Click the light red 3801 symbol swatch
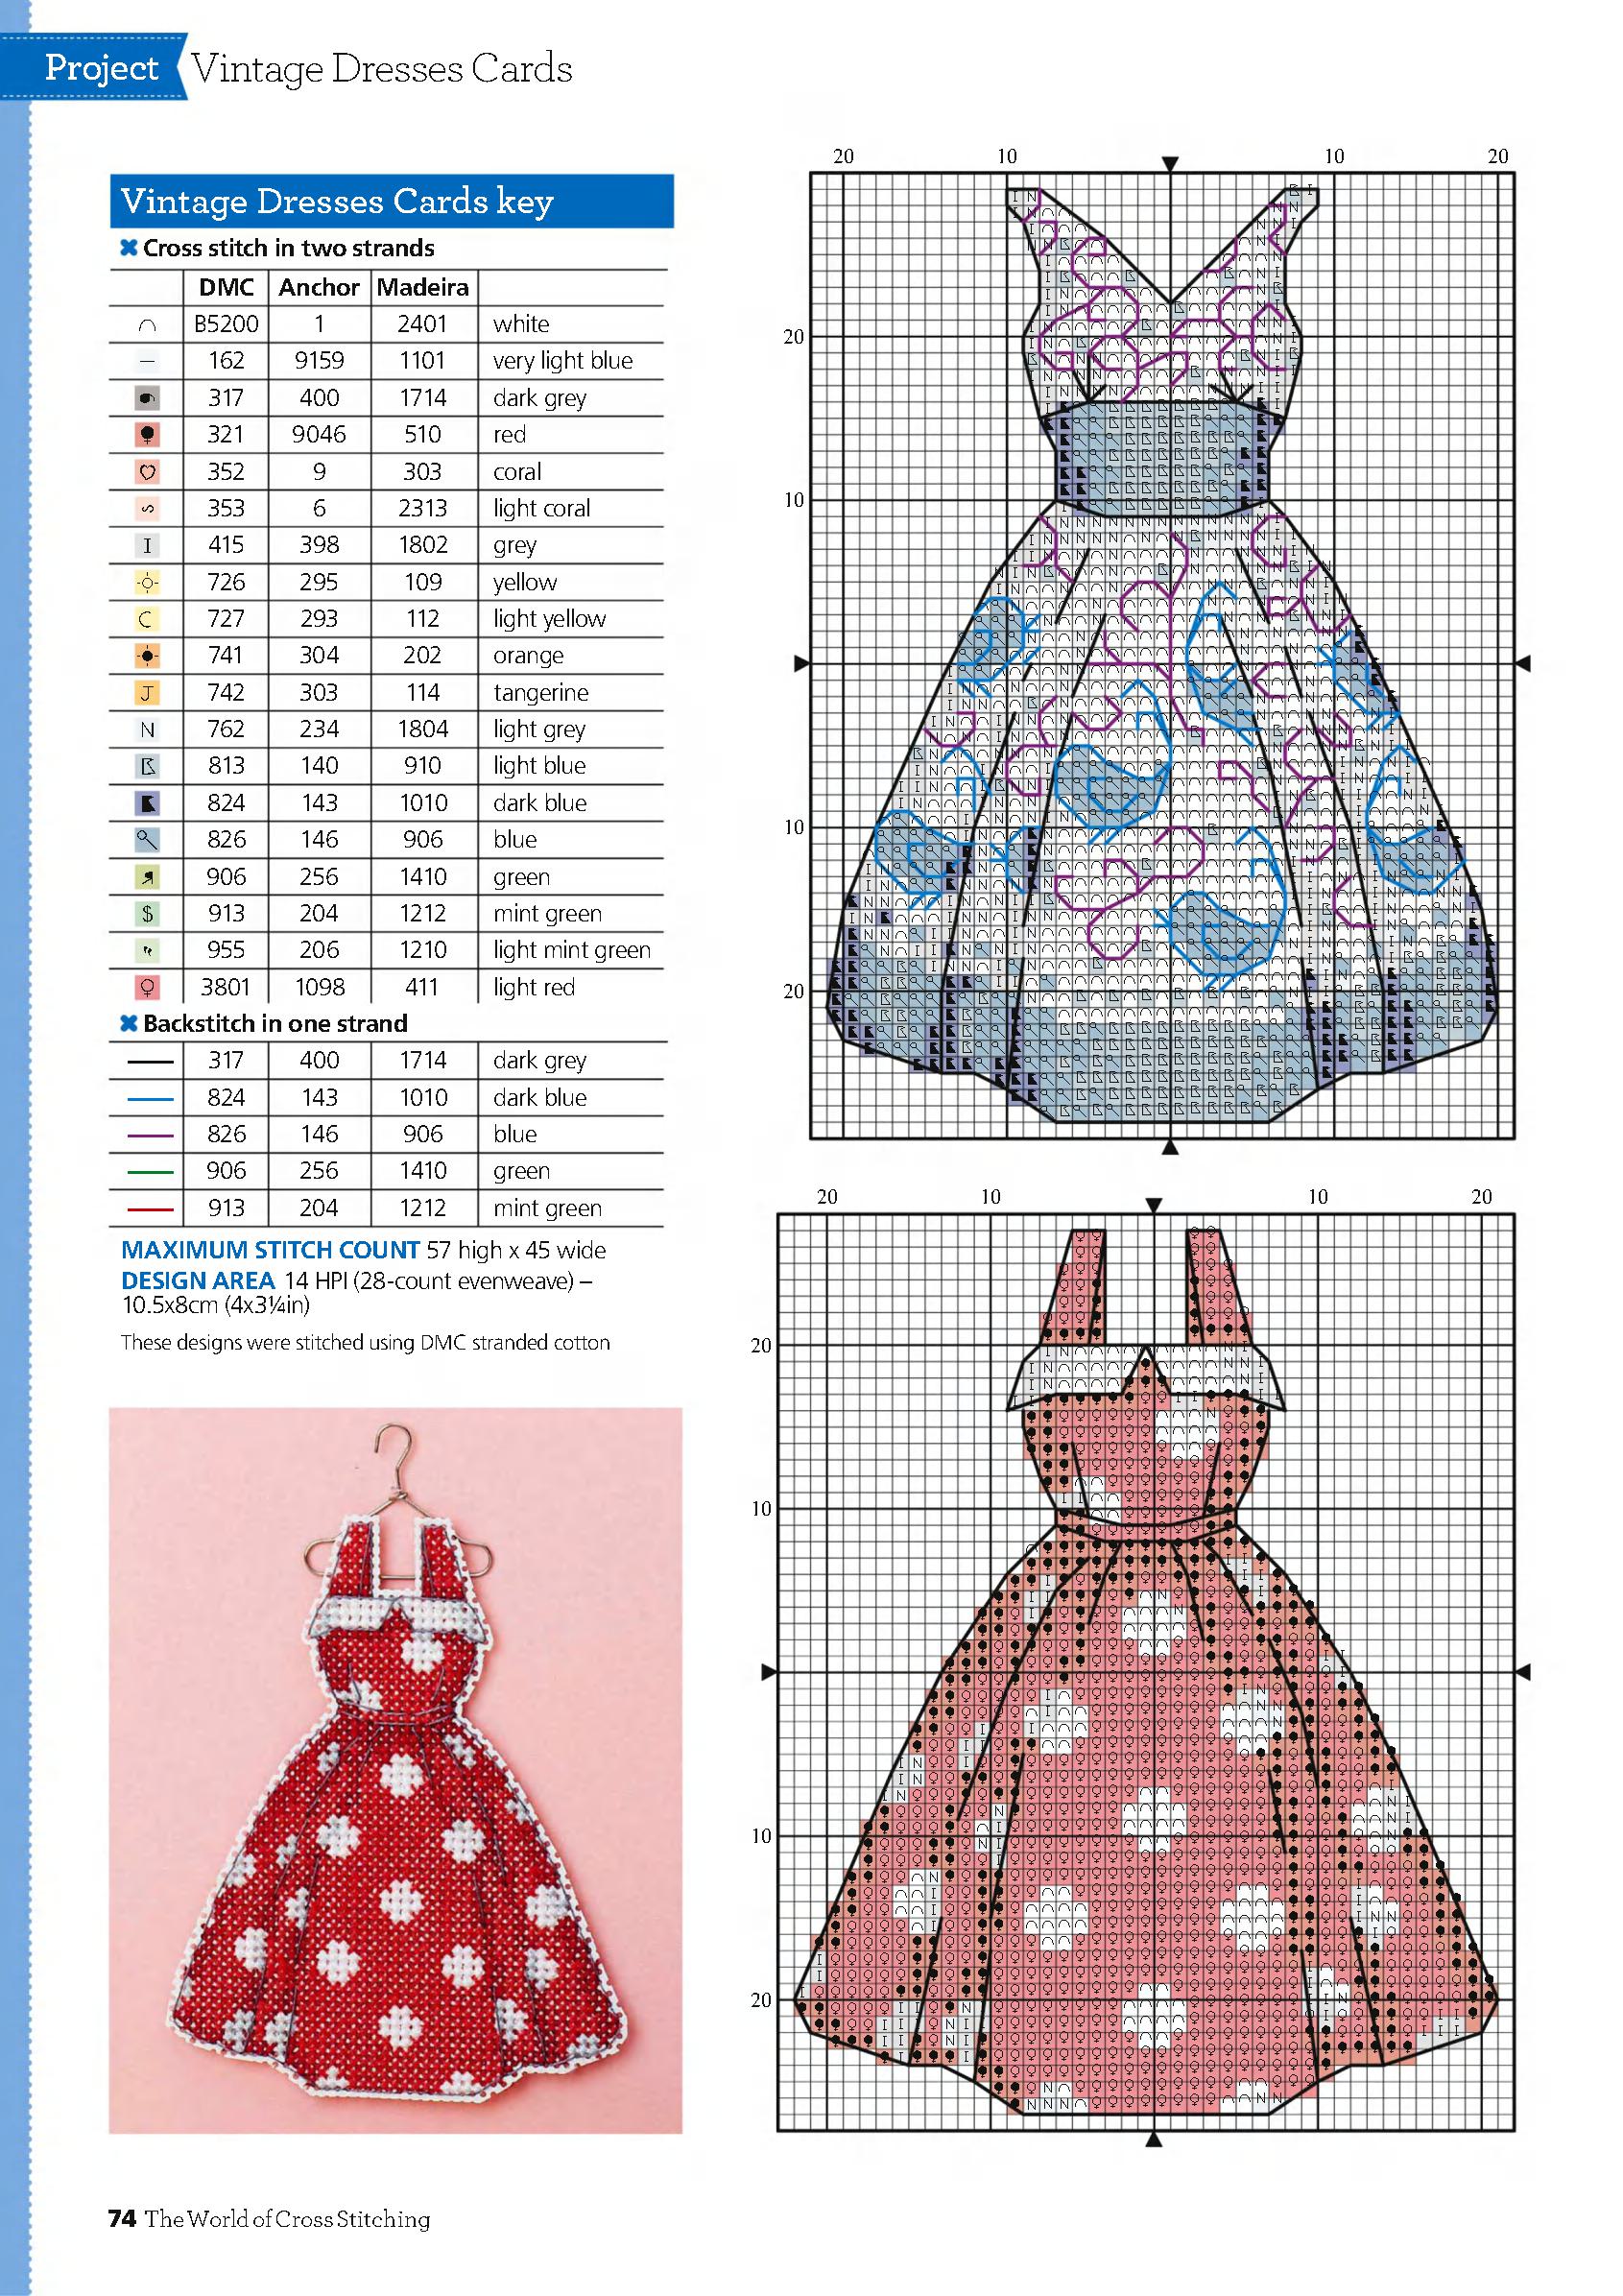1623x2296 pixels. tap(147, 987)
